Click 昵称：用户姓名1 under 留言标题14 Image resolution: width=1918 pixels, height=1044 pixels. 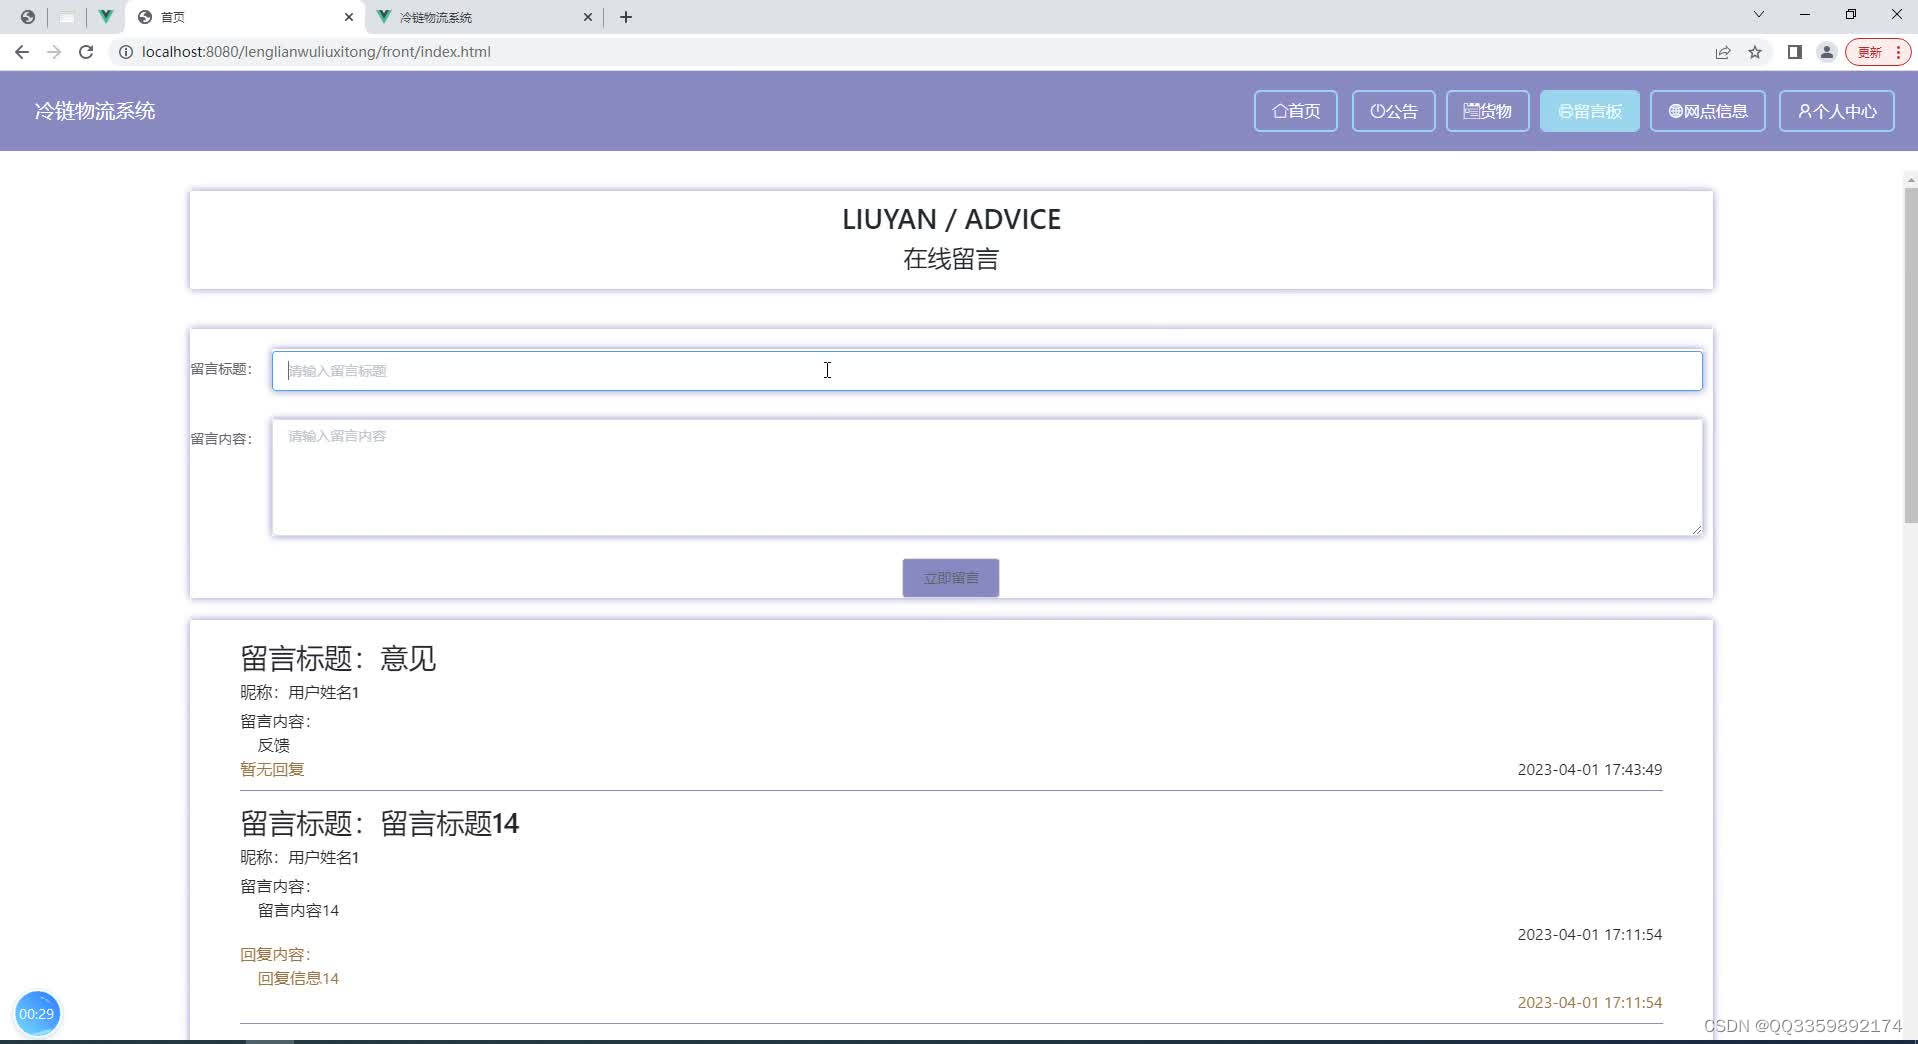pyautogui.click(x=299, y=857)
